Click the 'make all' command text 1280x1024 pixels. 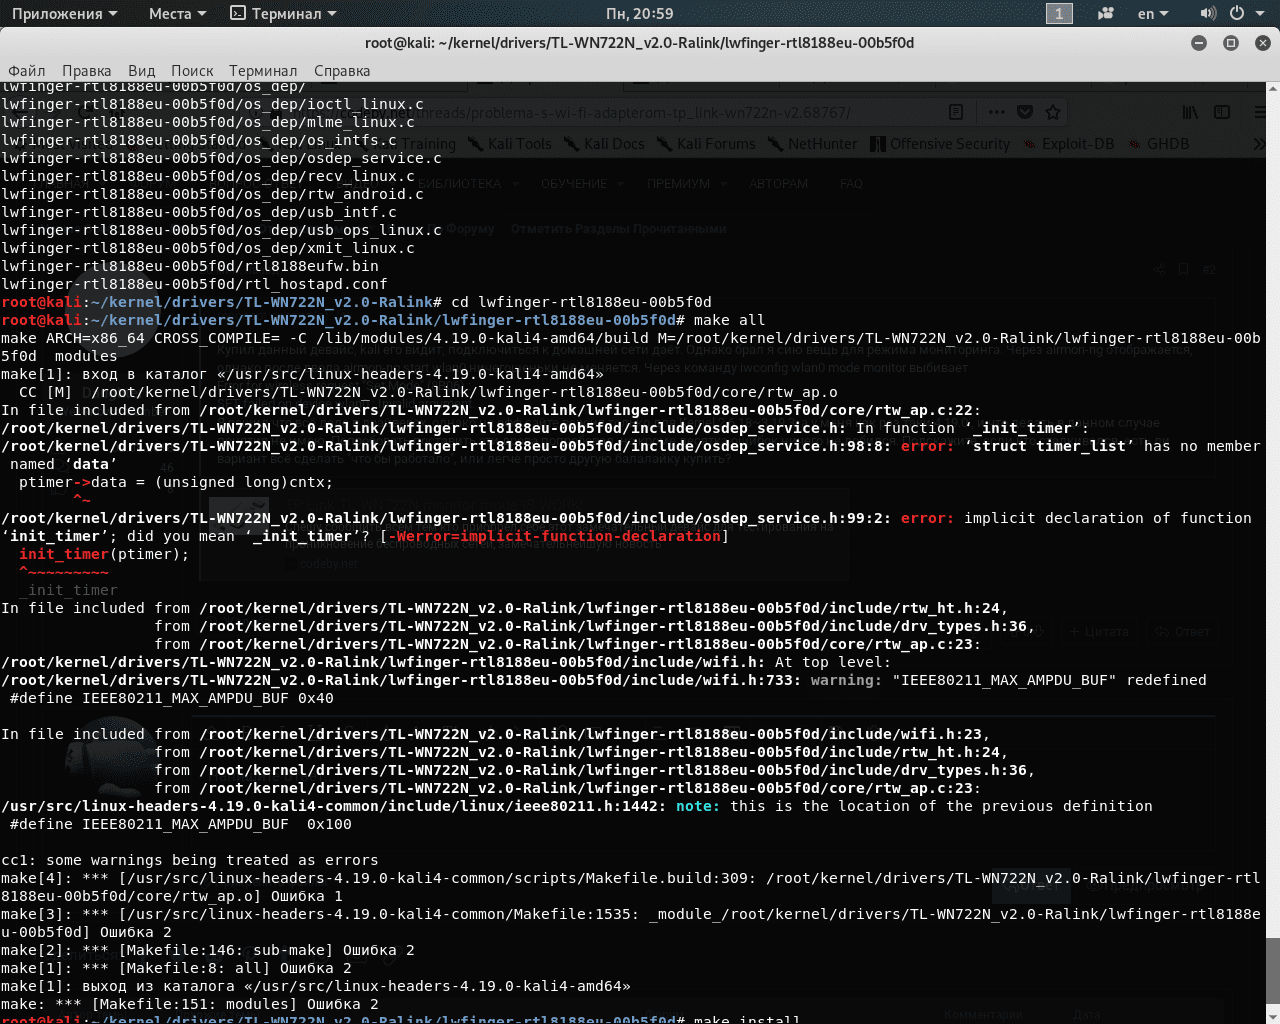pyautogui.click(x=729, y=320)
